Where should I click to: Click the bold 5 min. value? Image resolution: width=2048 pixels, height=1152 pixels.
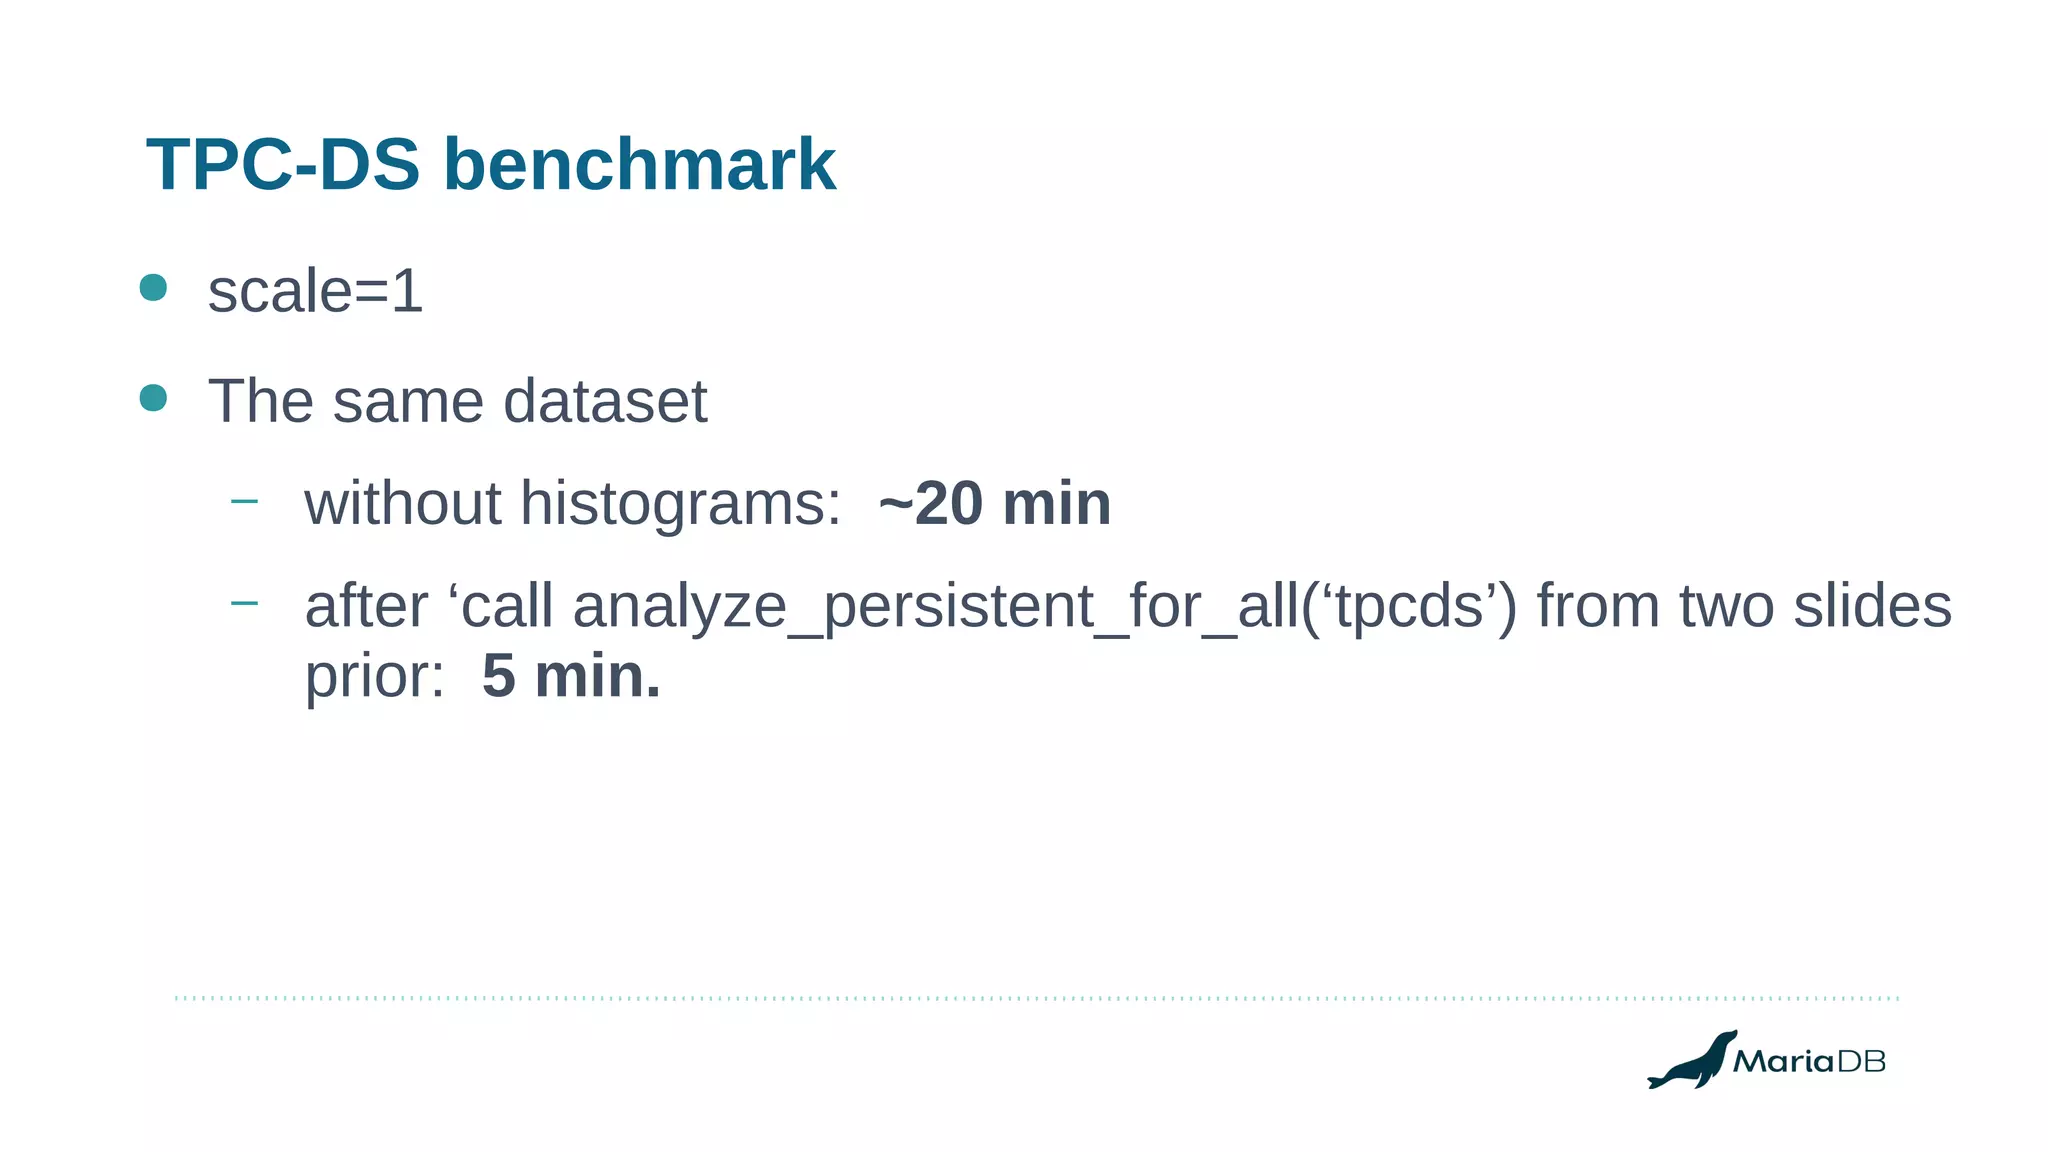(571, 676)
